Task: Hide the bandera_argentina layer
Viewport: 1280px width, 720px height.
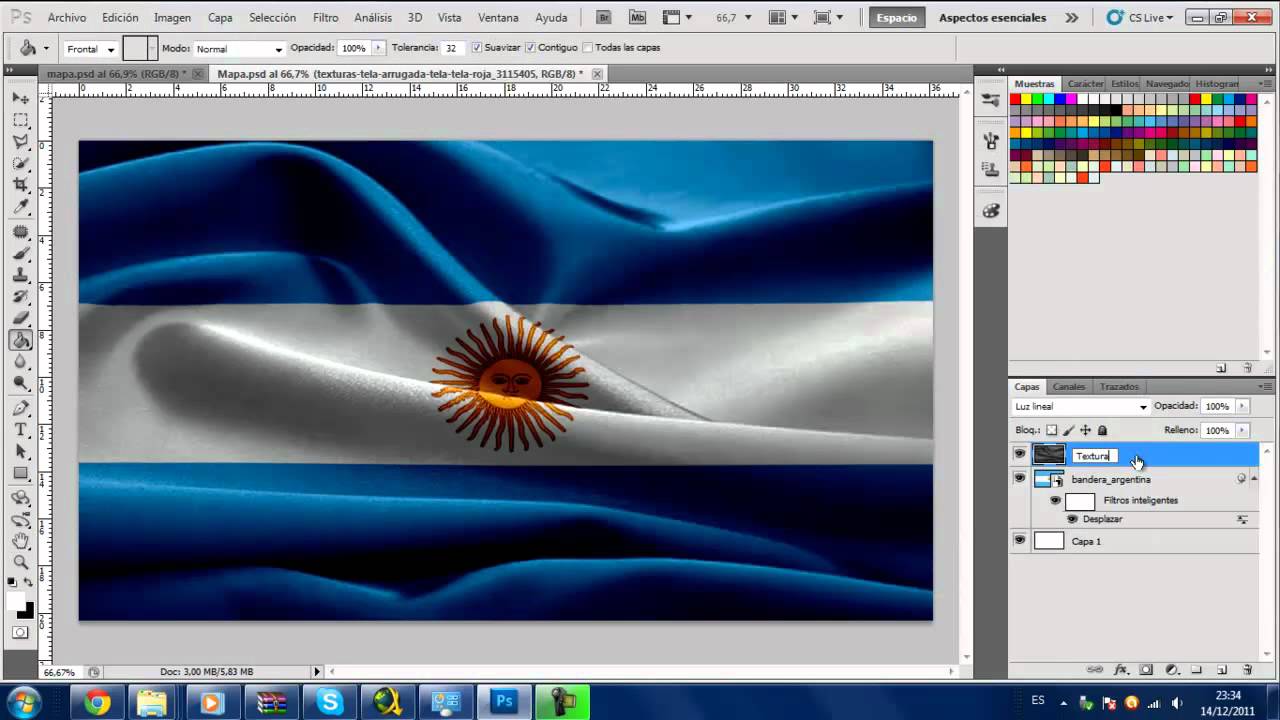Action: [x=1019, y=479]
